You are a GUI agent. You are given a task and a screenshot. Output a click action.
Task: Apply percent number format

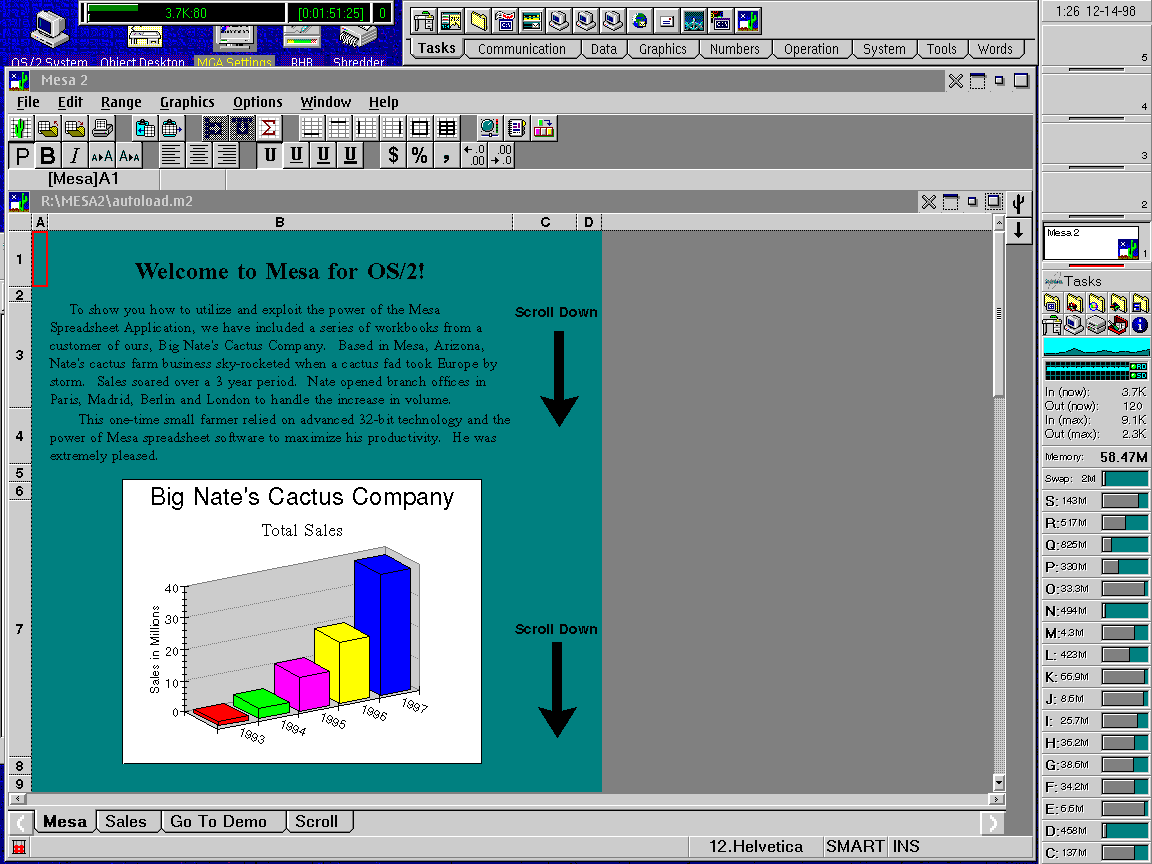pos(420,155)
